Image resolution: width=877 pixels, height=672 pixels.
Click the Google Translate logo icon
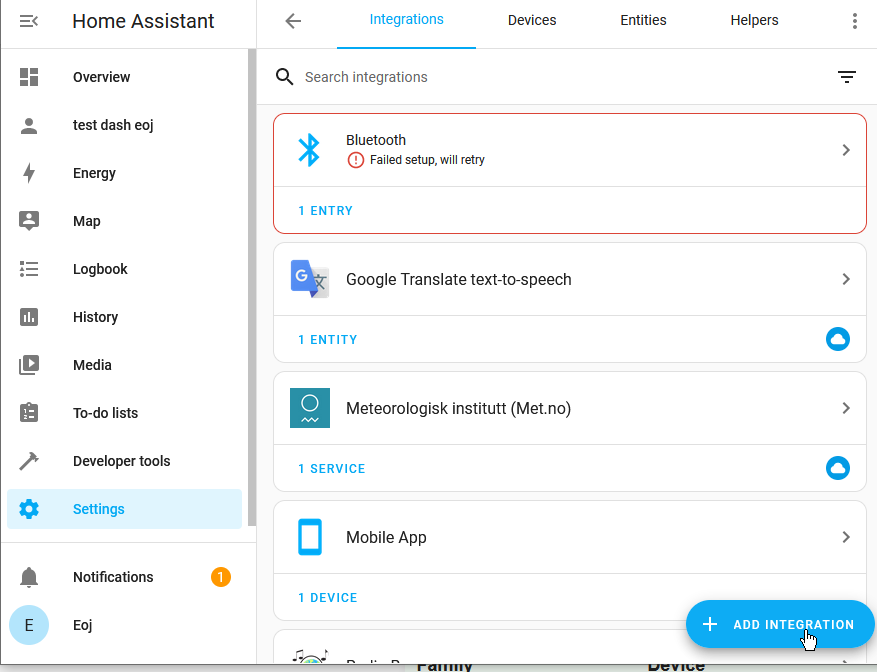click(x=310, y=279)
